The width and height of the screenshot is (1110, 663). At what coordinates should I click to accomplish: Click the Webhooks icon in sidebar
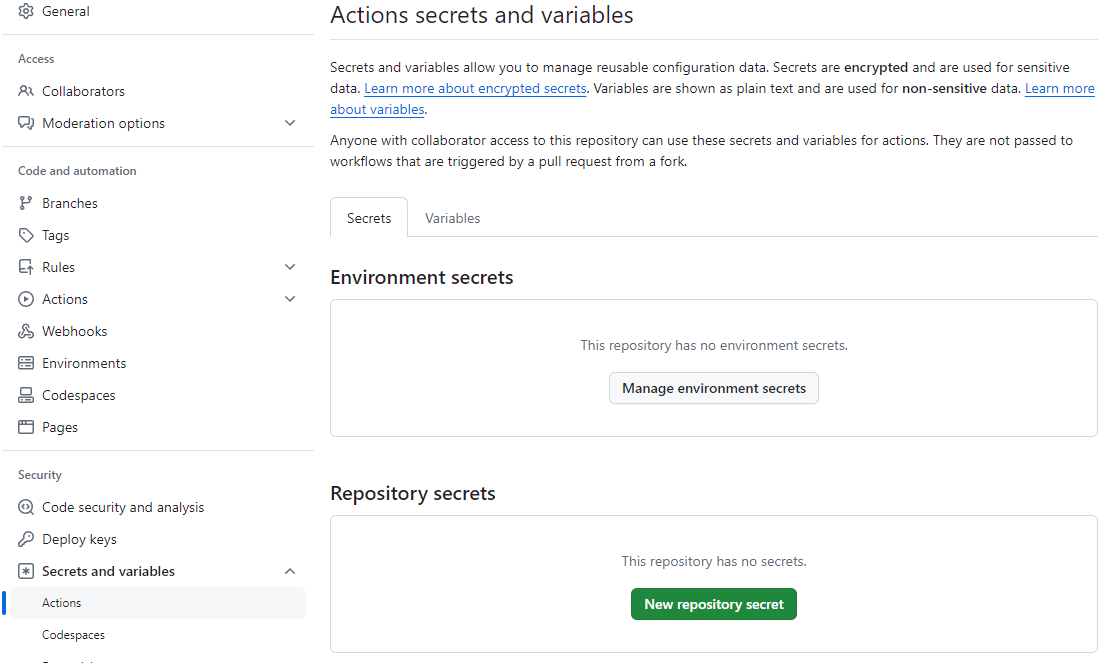click(26, 331)
